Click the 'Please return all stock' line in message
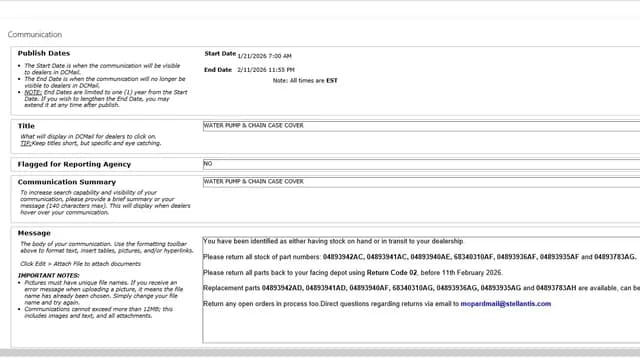640x360 pixels. pyautogui.click(x=419, y=257)
